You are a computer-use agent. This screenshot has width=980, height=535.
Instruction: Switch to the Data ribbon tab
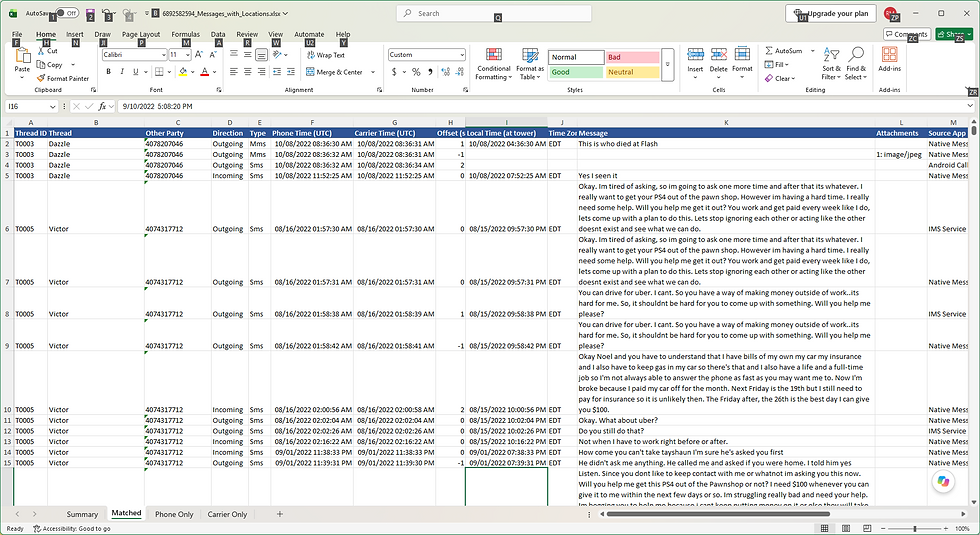click(218, 34)
